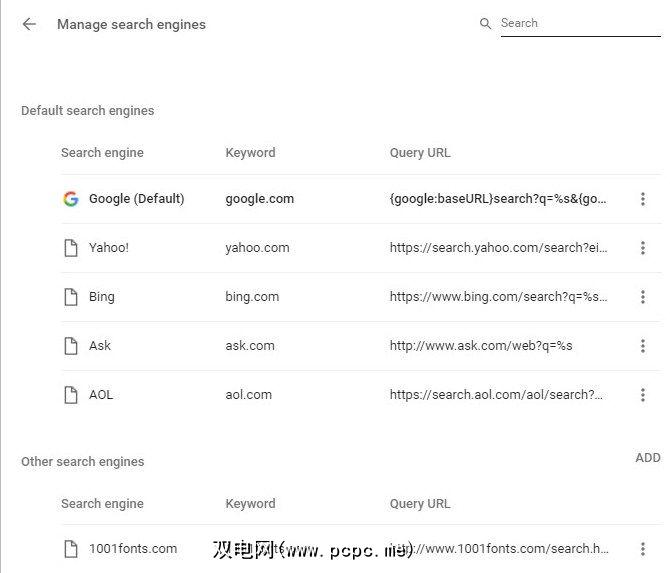The height and width of the screenshot is (573, 670).
Task: Open more actions menu for AOL
Action: click(642, 395)
